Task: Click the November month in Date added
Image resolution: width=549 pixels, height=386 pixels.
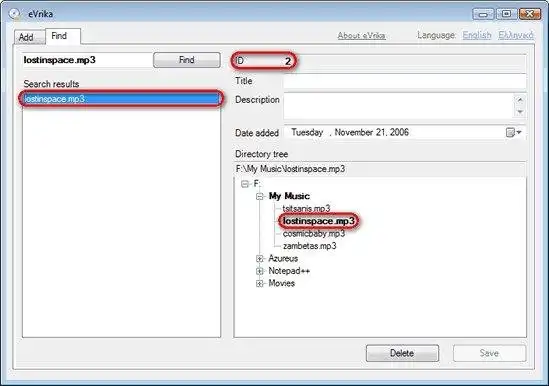Action: [354, 132]
